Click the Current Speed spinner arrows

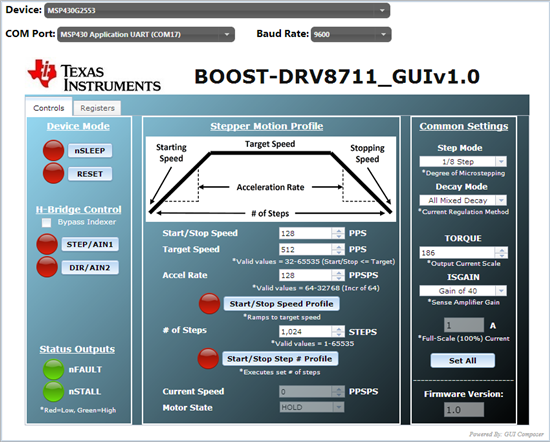[338, 391]
